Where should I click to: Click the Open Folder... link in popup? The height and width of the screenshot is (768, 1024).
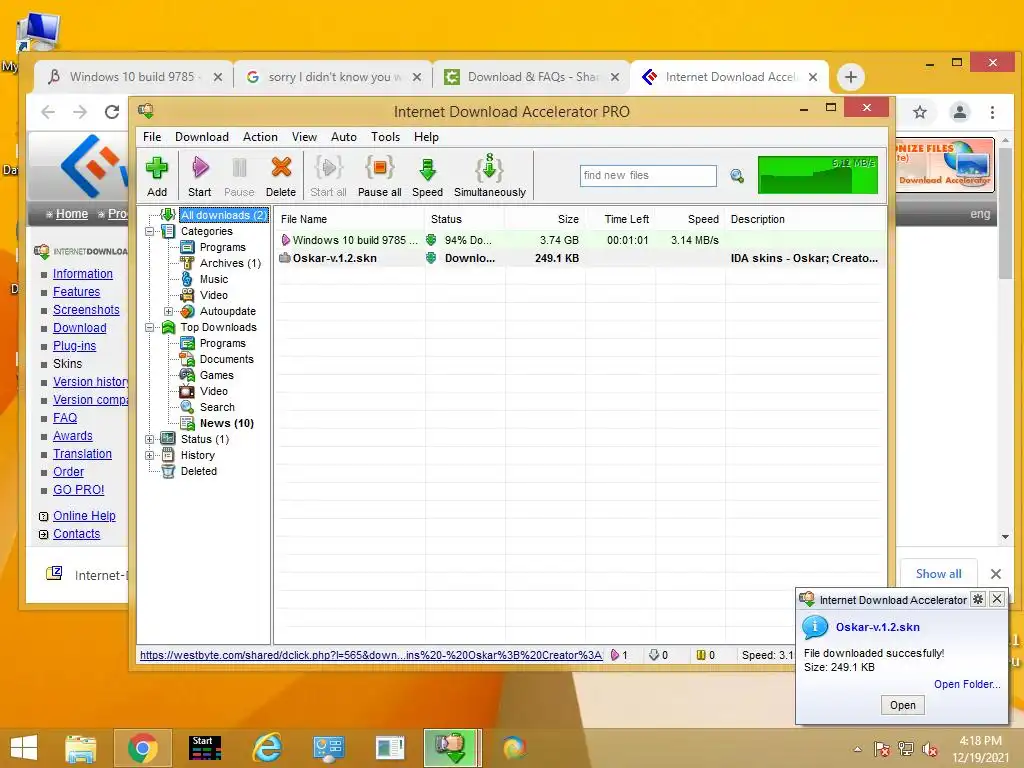coord(967,684)
